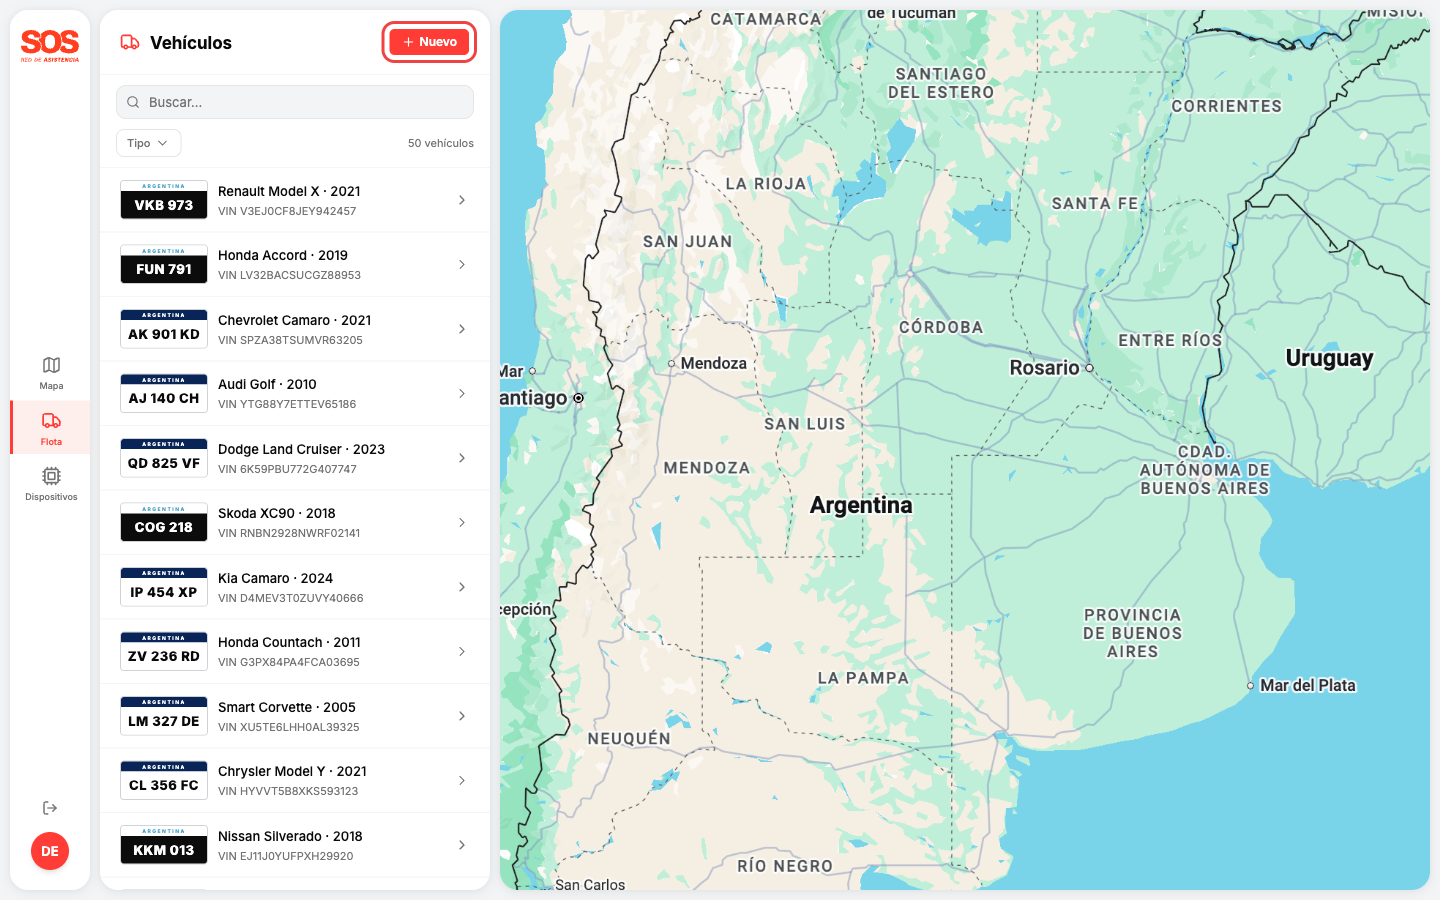Select the Dodge Land Cruiser vehicle row
Viewport: 1440px width, 900px height.
tap(300, 457)
